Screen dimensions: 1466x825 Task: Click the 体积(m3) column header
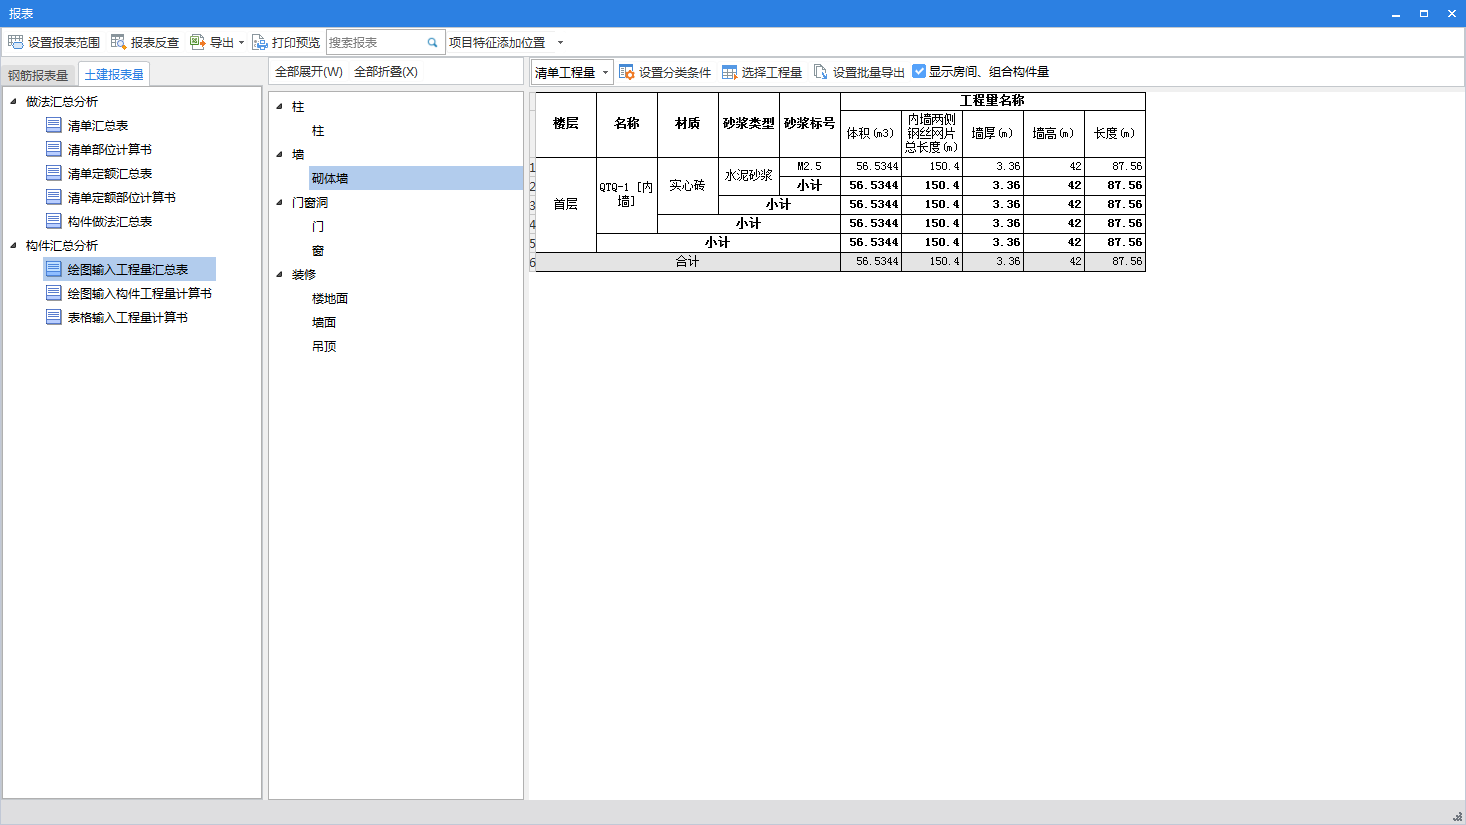pyautogui.click(x=871, y=133)
